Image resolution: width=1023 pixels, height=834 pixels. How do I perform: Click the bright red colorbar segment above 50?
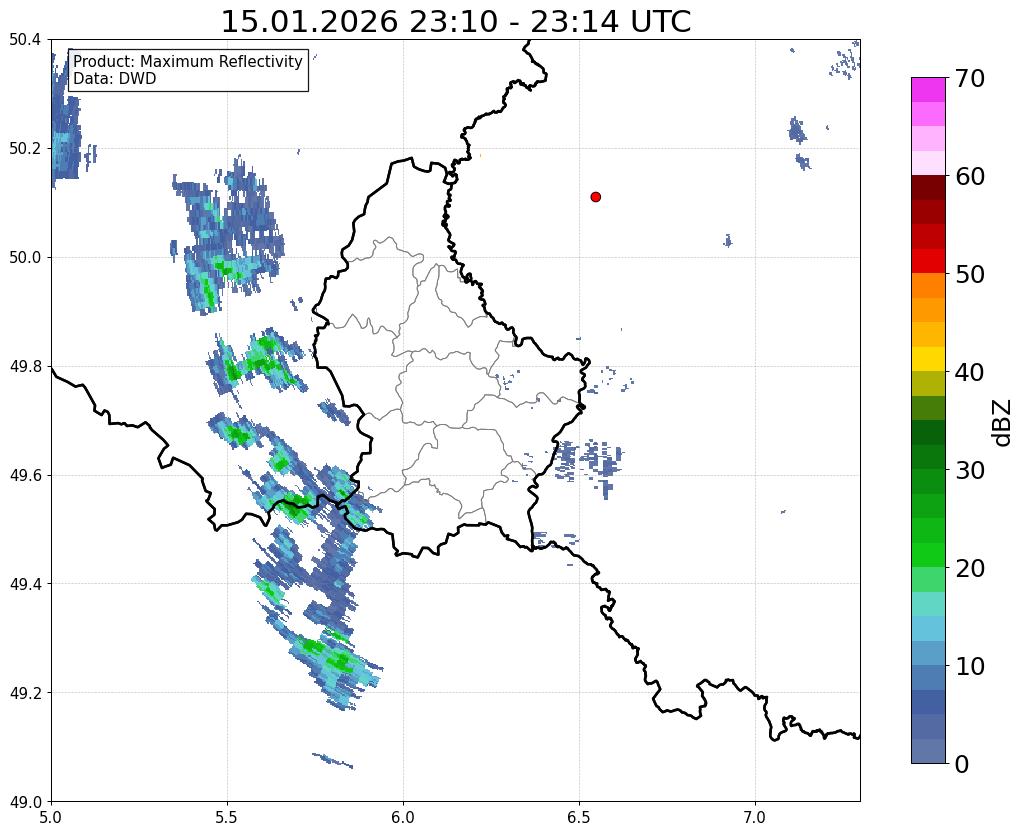point(928,261)
